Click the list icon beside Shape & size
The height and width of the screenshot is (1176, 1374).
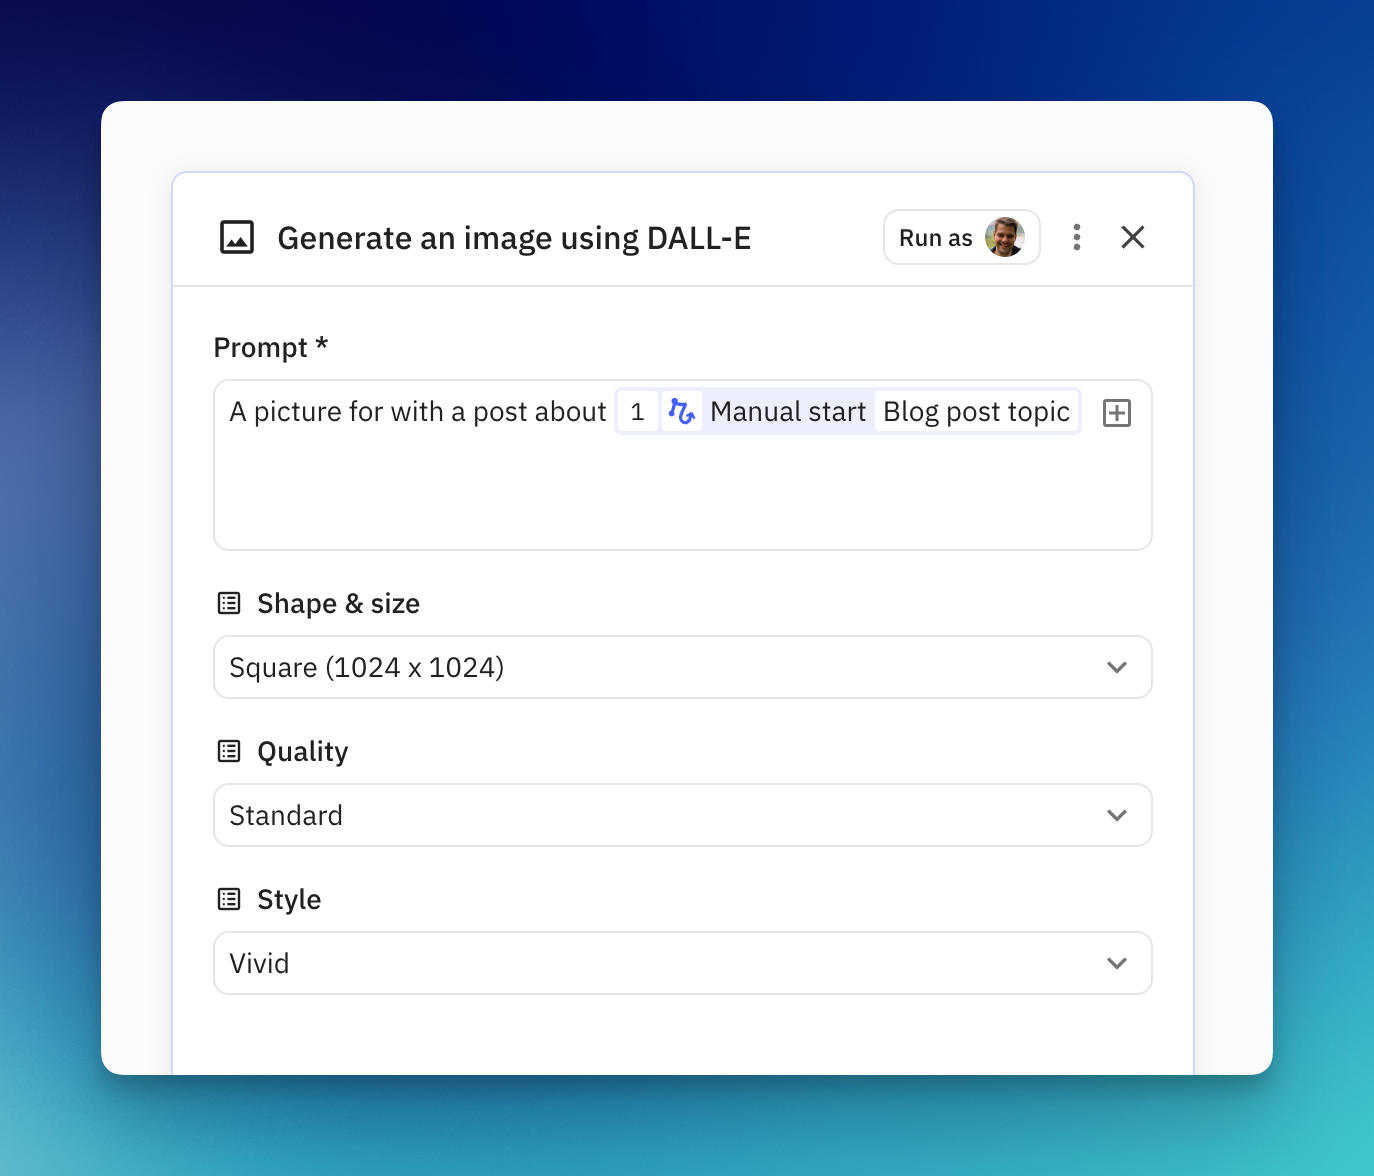point(229,603)
